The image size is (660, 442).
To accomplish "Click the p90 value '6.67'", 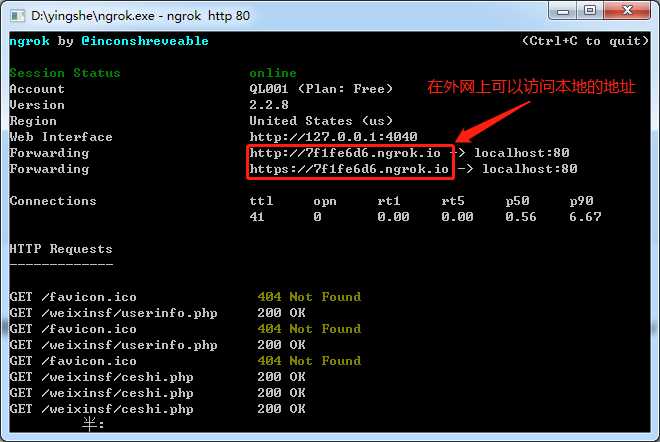I will tap(585, 217).
